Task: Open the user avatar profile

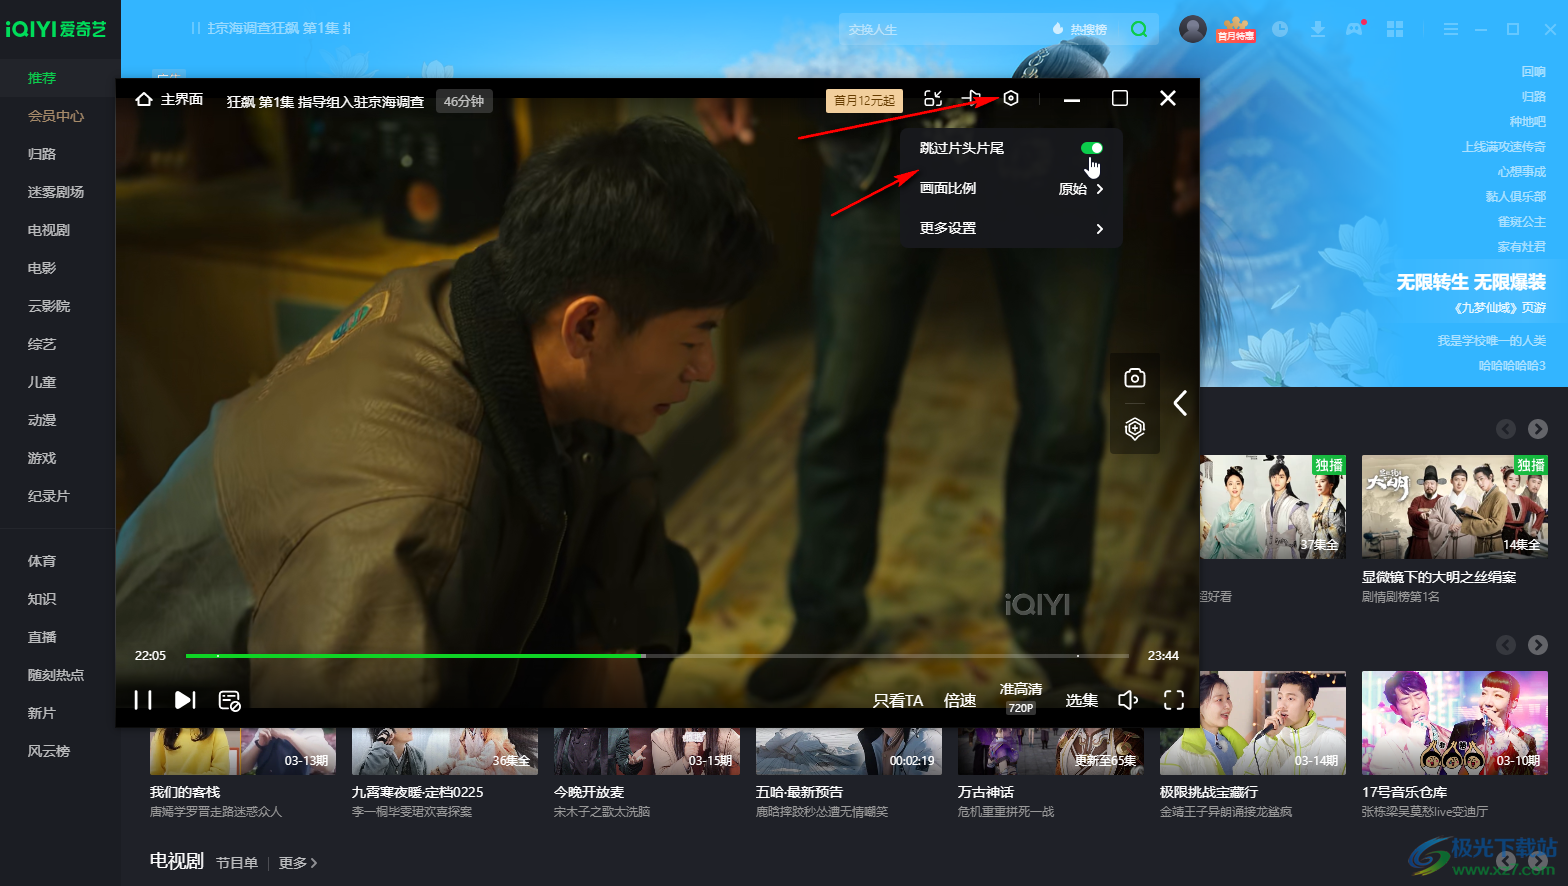Action: pos(1192,29)
